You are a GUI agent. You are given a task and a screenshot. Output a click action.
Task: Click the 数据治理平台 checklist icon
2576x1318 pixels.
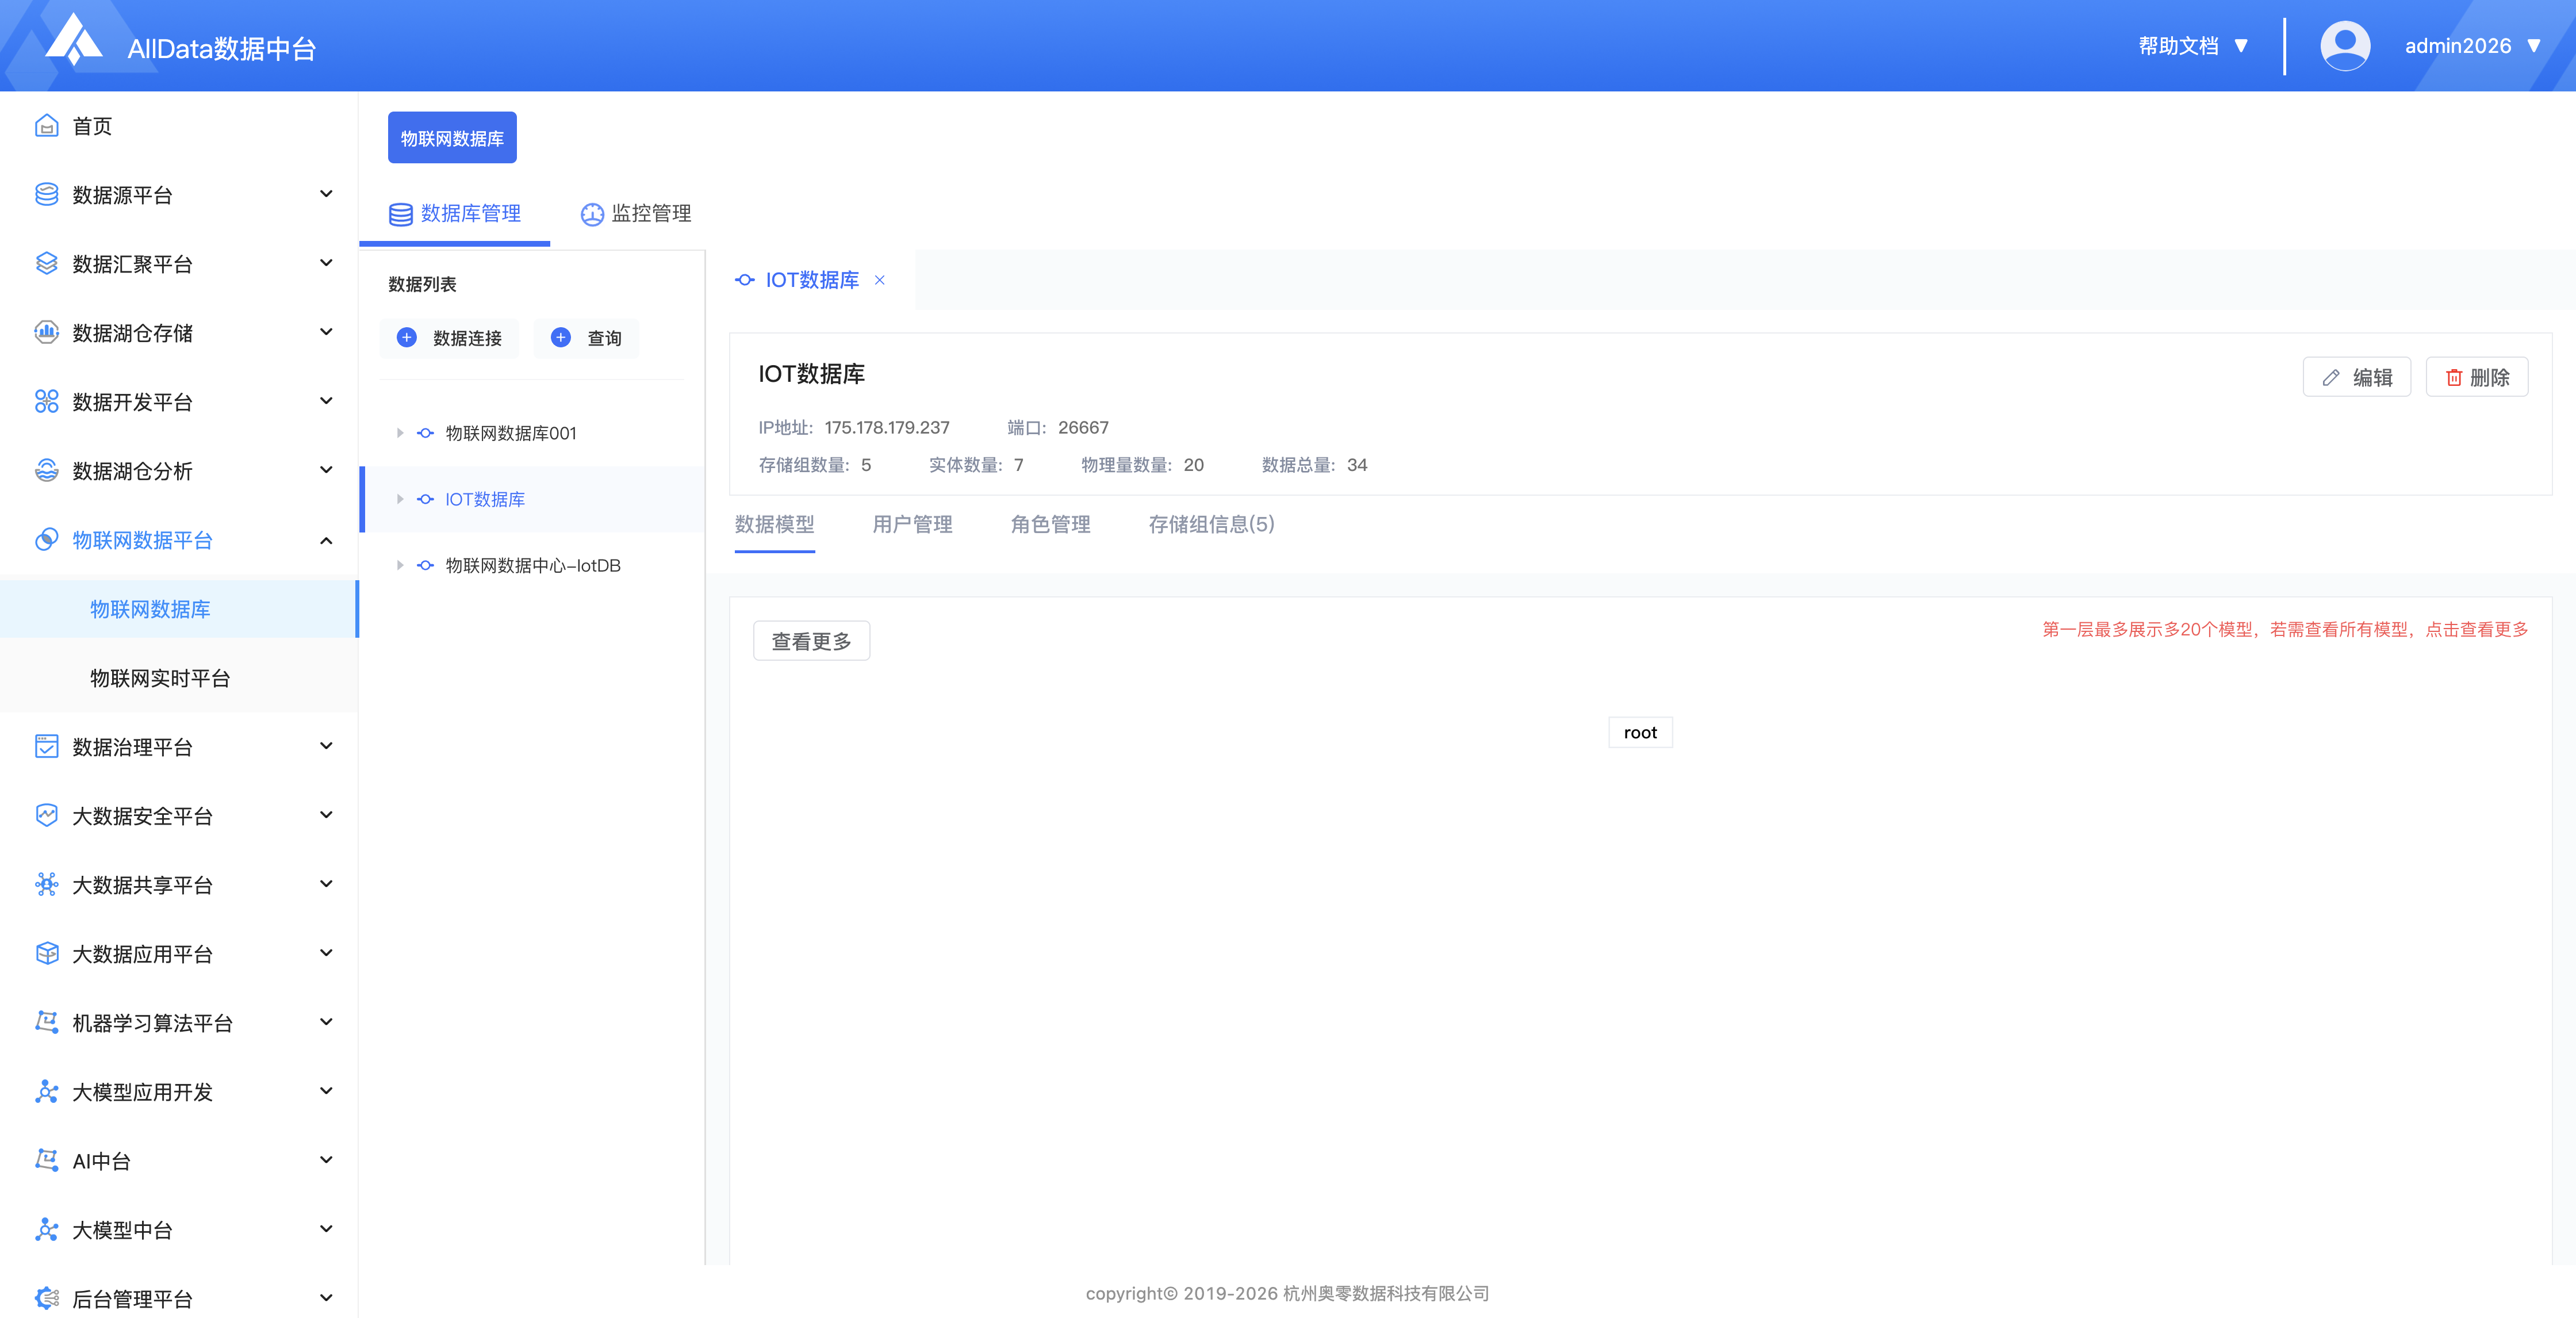click(47, 746)
